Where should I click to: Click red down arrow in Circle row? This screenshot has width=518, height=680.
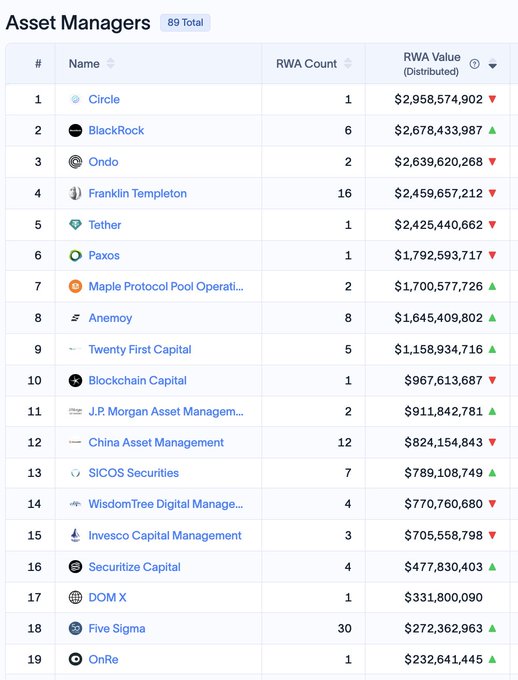coord(492,99)
